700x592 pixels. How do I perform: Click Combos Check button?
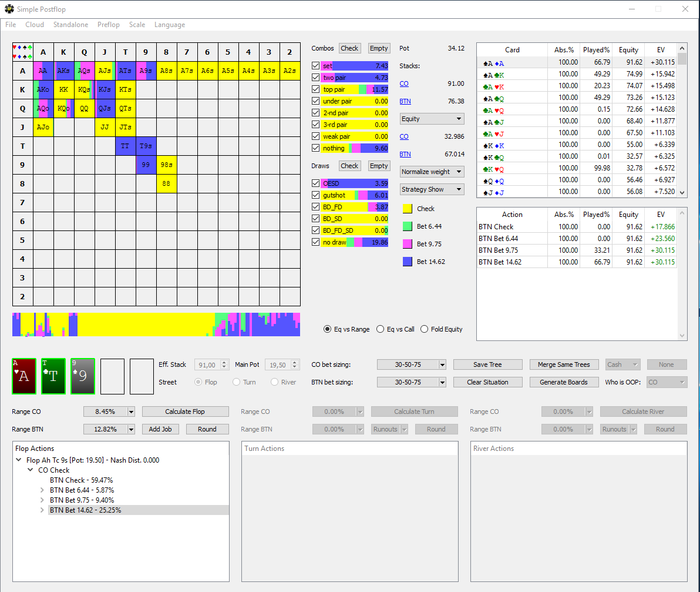(x=350, y=48)
